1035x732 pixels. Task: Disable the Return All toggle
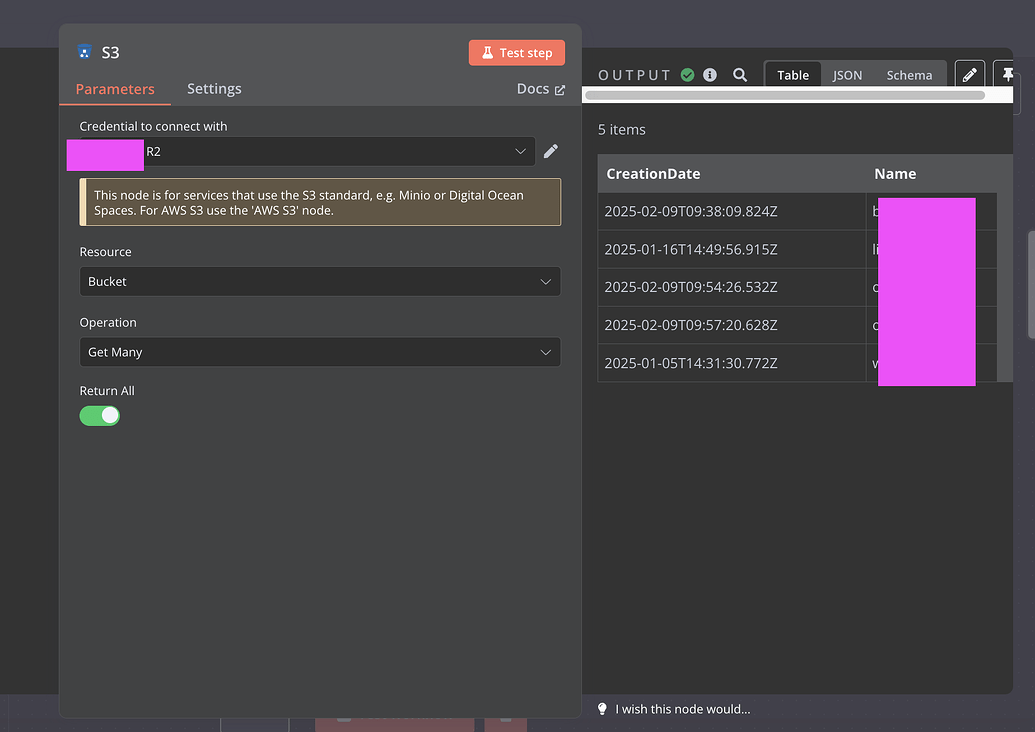click(99, 413)
